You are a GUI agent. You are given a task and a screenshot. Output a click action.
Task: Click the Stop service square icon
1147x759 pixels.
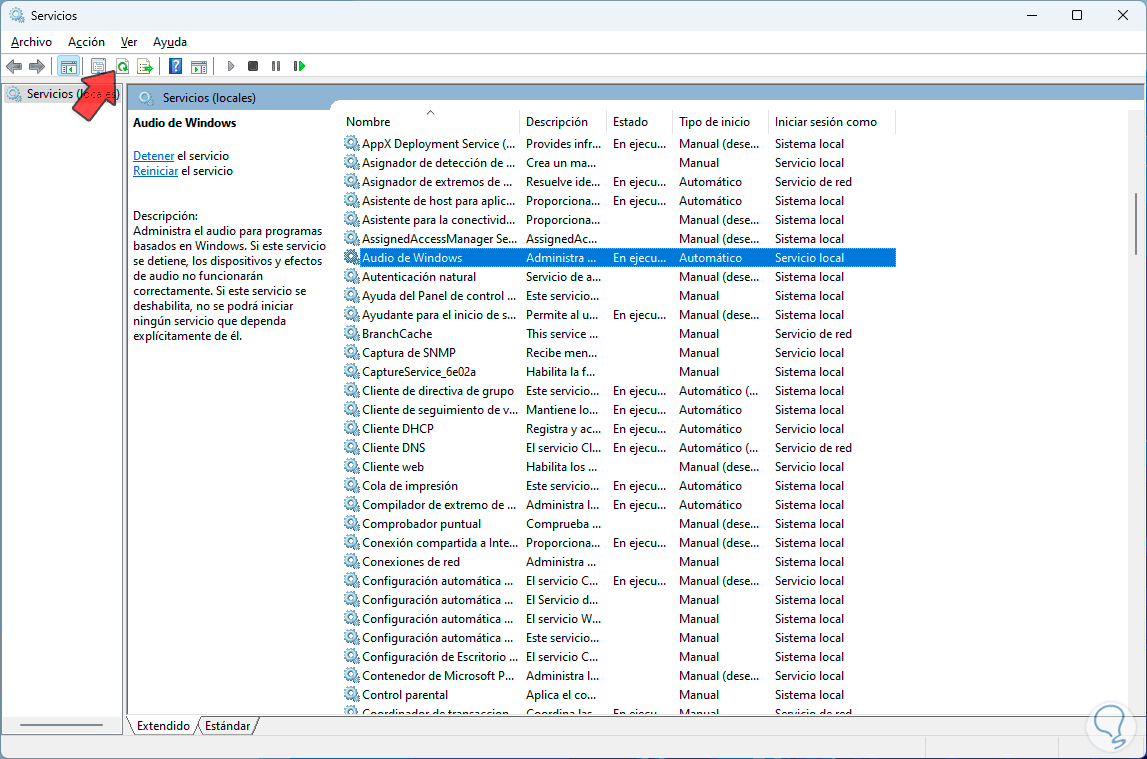tap(253, 67)
